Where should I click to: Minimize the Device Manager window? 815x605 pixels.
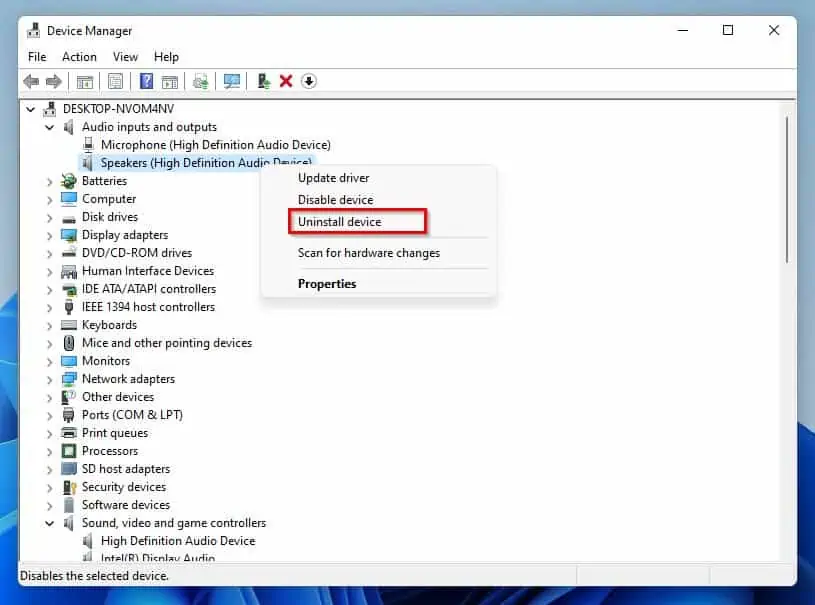682,30
